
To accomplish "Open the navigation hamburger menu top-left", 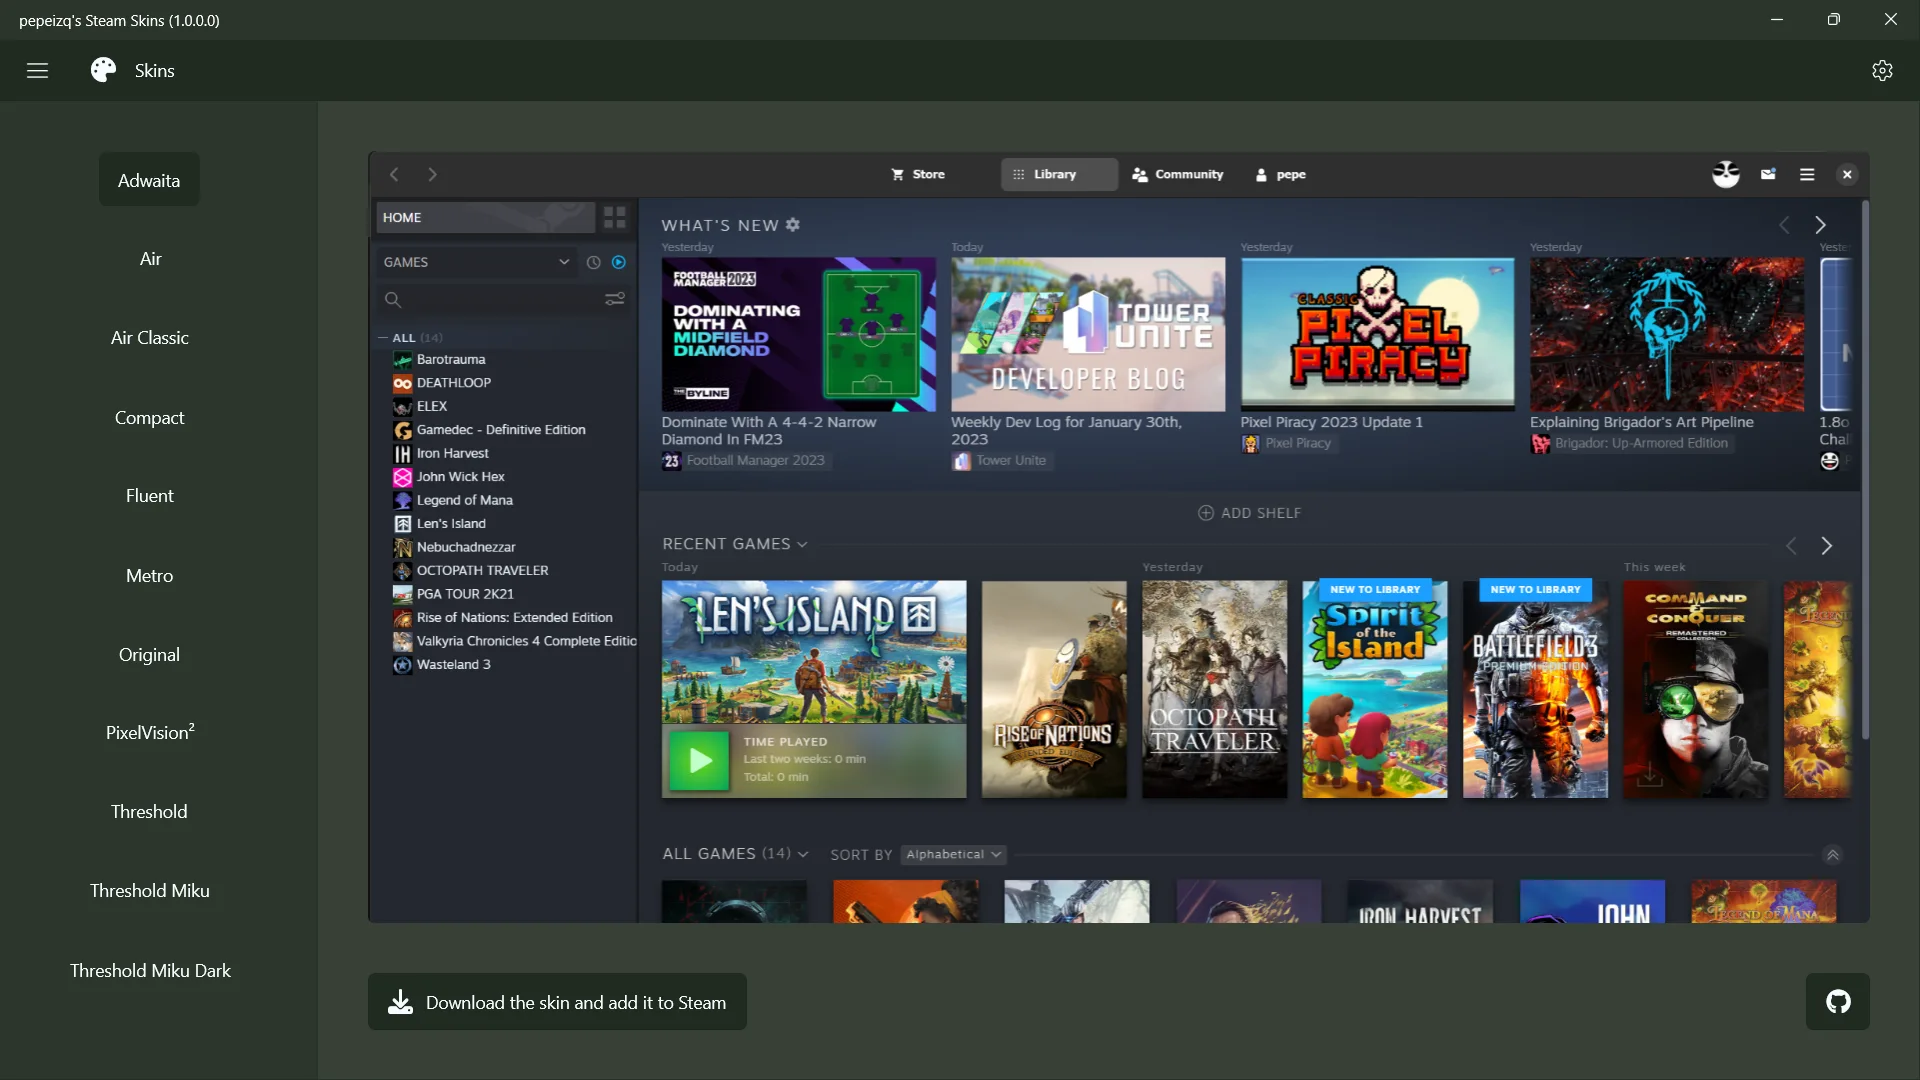I will [x=37, y=70].
